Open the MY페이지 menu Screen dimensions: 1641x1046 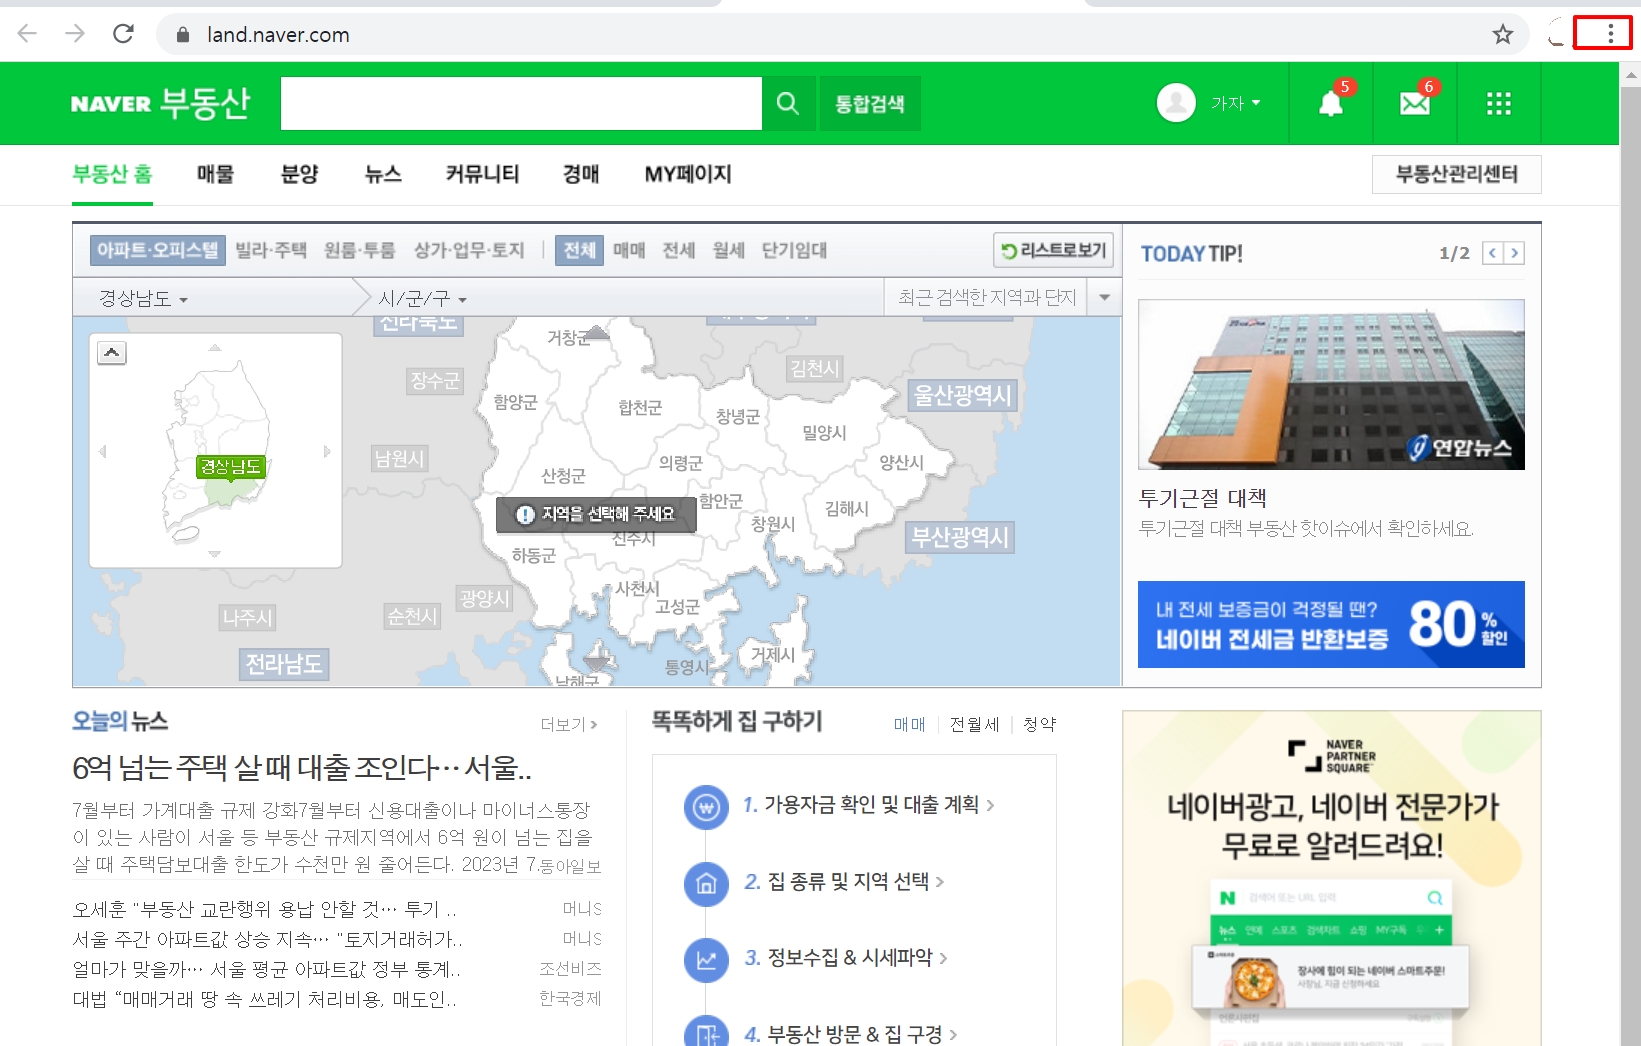(688, 174)
